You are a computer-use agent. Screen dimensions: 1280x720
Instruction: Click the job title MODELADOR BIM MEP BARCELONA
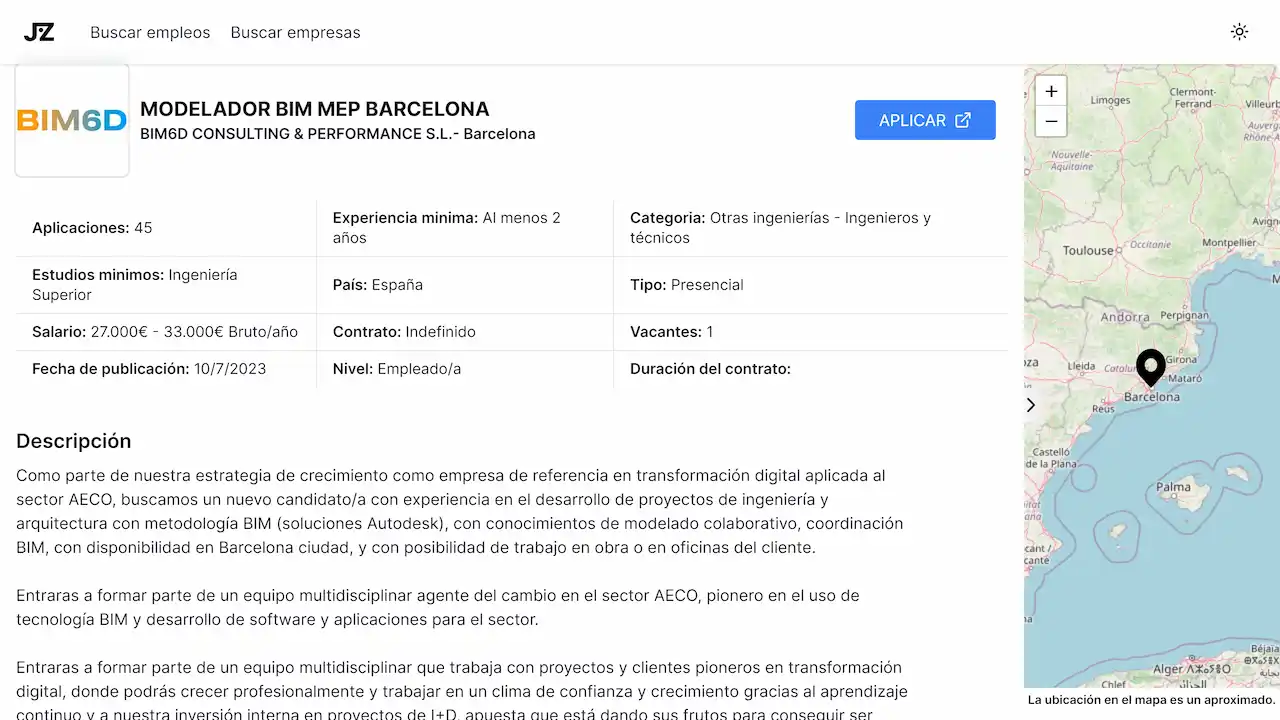point(315,109)
